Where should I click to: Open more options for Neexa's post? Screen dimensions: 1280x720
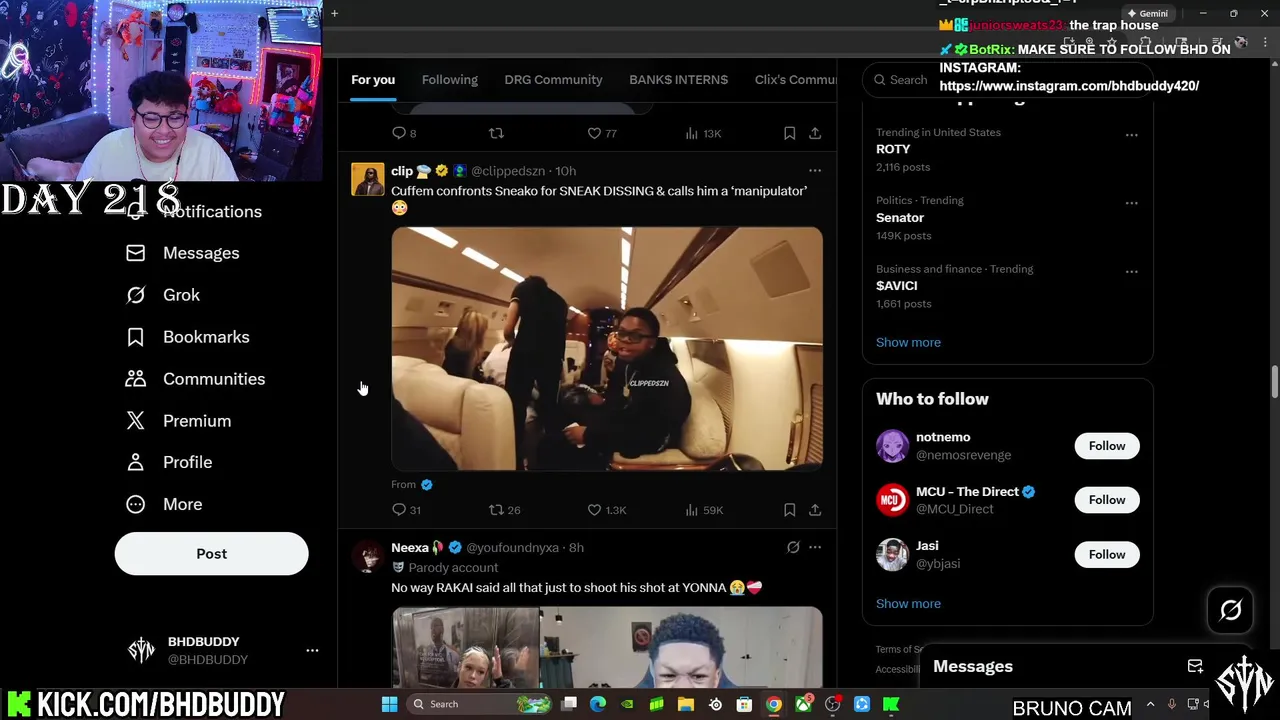pos(815,547)
